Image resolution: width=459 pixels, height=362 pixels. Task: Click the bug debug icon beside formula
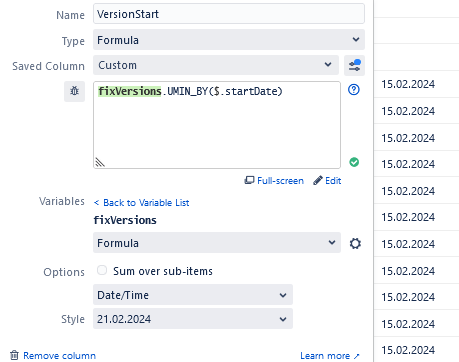pos(74,91)
